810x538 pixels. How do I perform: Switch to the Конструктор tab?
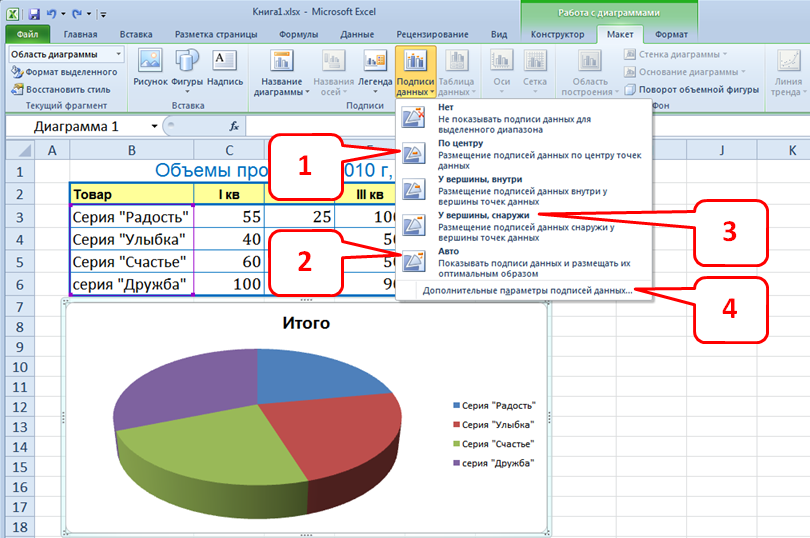click(556, 34)
